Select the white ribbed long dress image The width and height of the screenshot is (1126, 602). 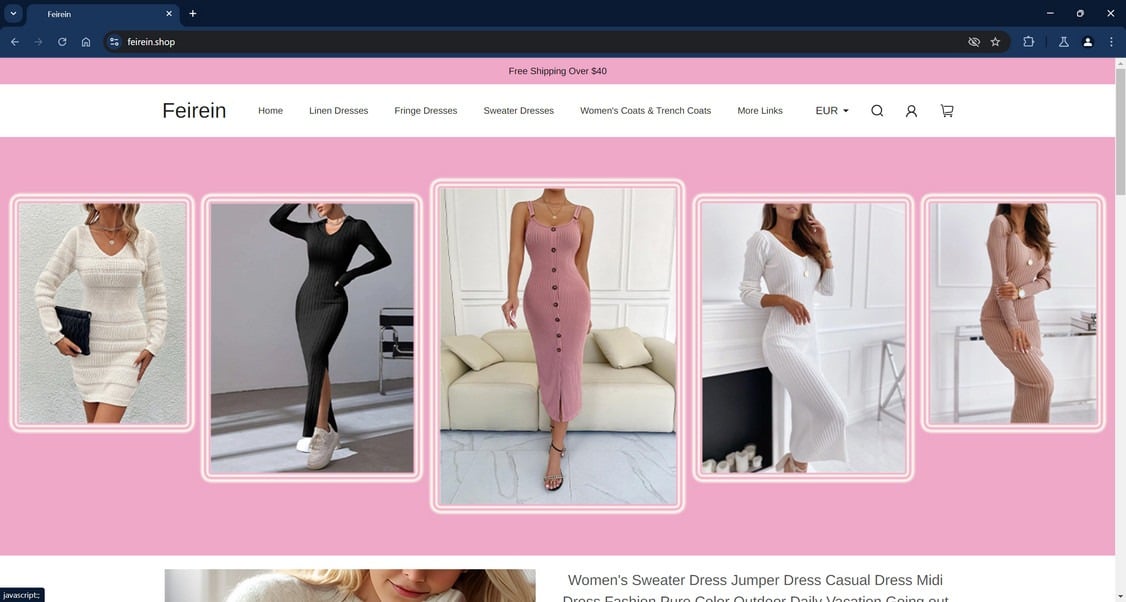(x=803, y=338)
